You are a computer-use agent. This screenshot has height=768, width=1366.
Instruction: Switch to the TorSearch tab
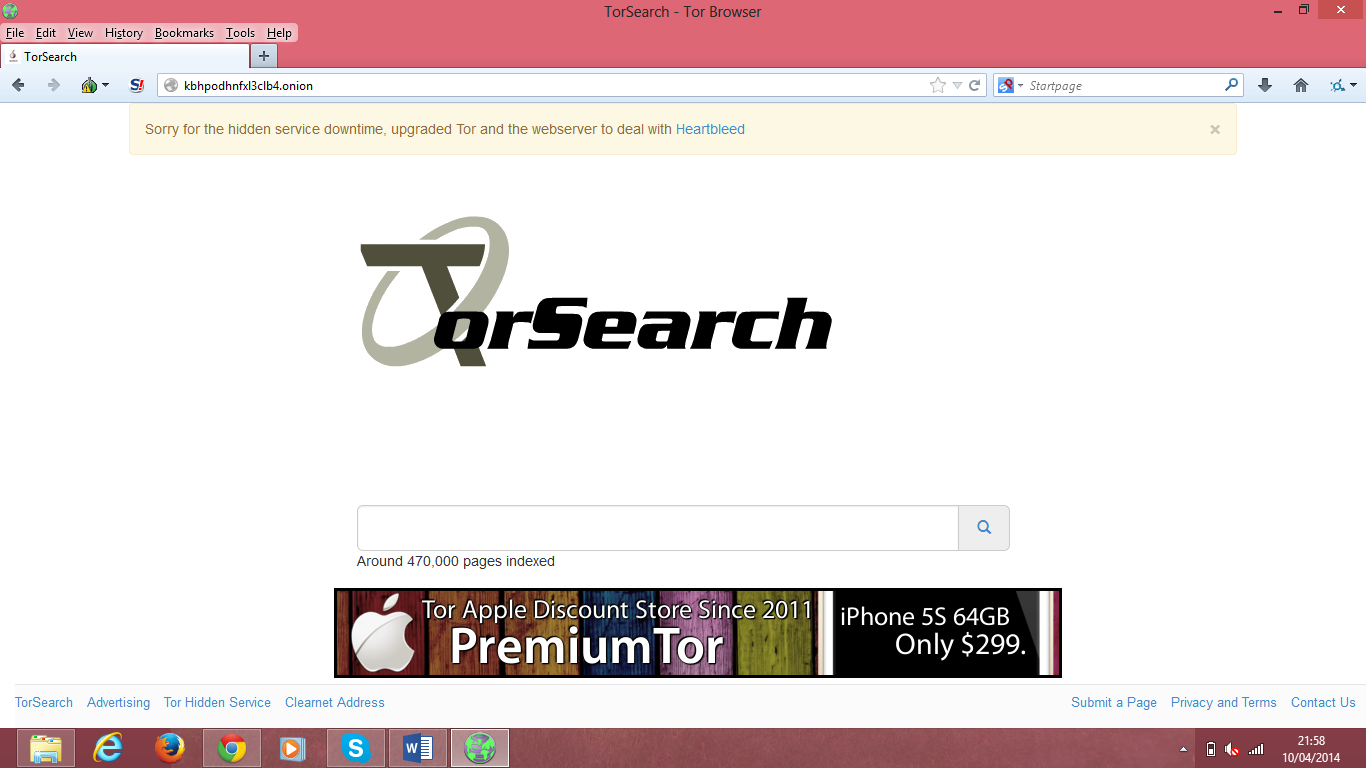[x=52, y=57]
